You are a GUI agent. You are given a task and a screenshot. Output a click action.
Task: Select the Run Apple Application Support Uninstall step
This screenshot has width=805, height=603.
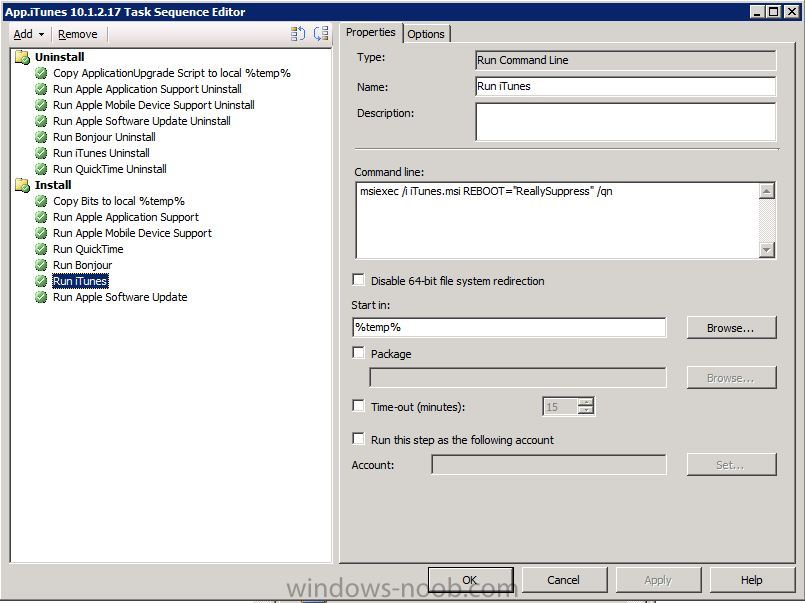147,89
